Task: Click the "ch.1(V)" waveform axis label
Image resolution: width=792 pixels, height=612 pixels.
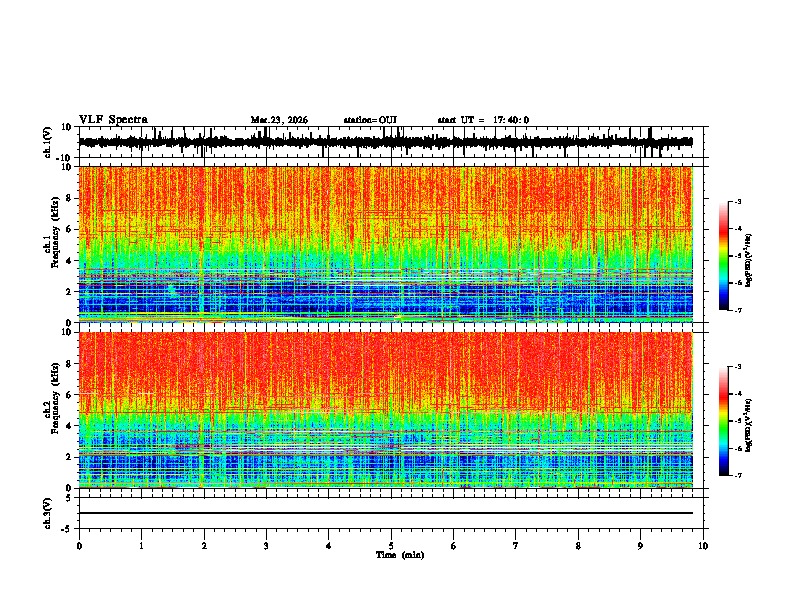Action: (48, 142)
